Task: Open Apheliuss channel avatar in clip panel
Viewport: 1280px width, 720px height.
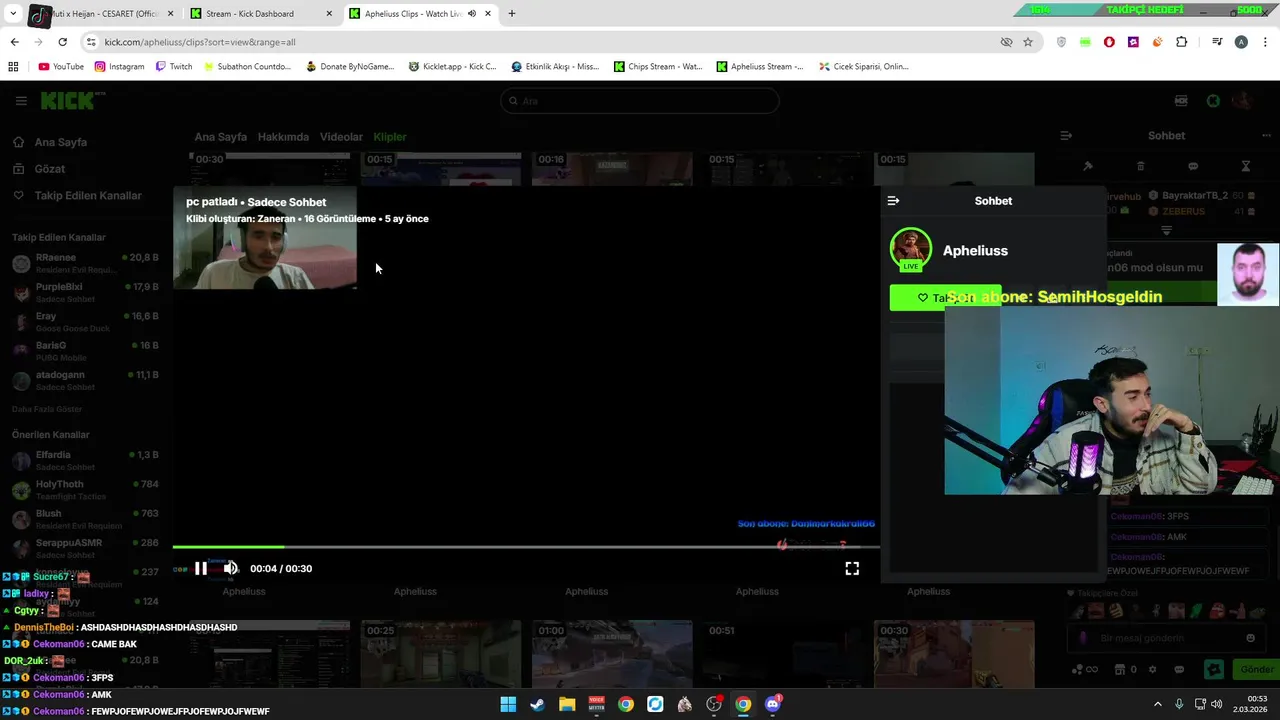Action: 910,250
